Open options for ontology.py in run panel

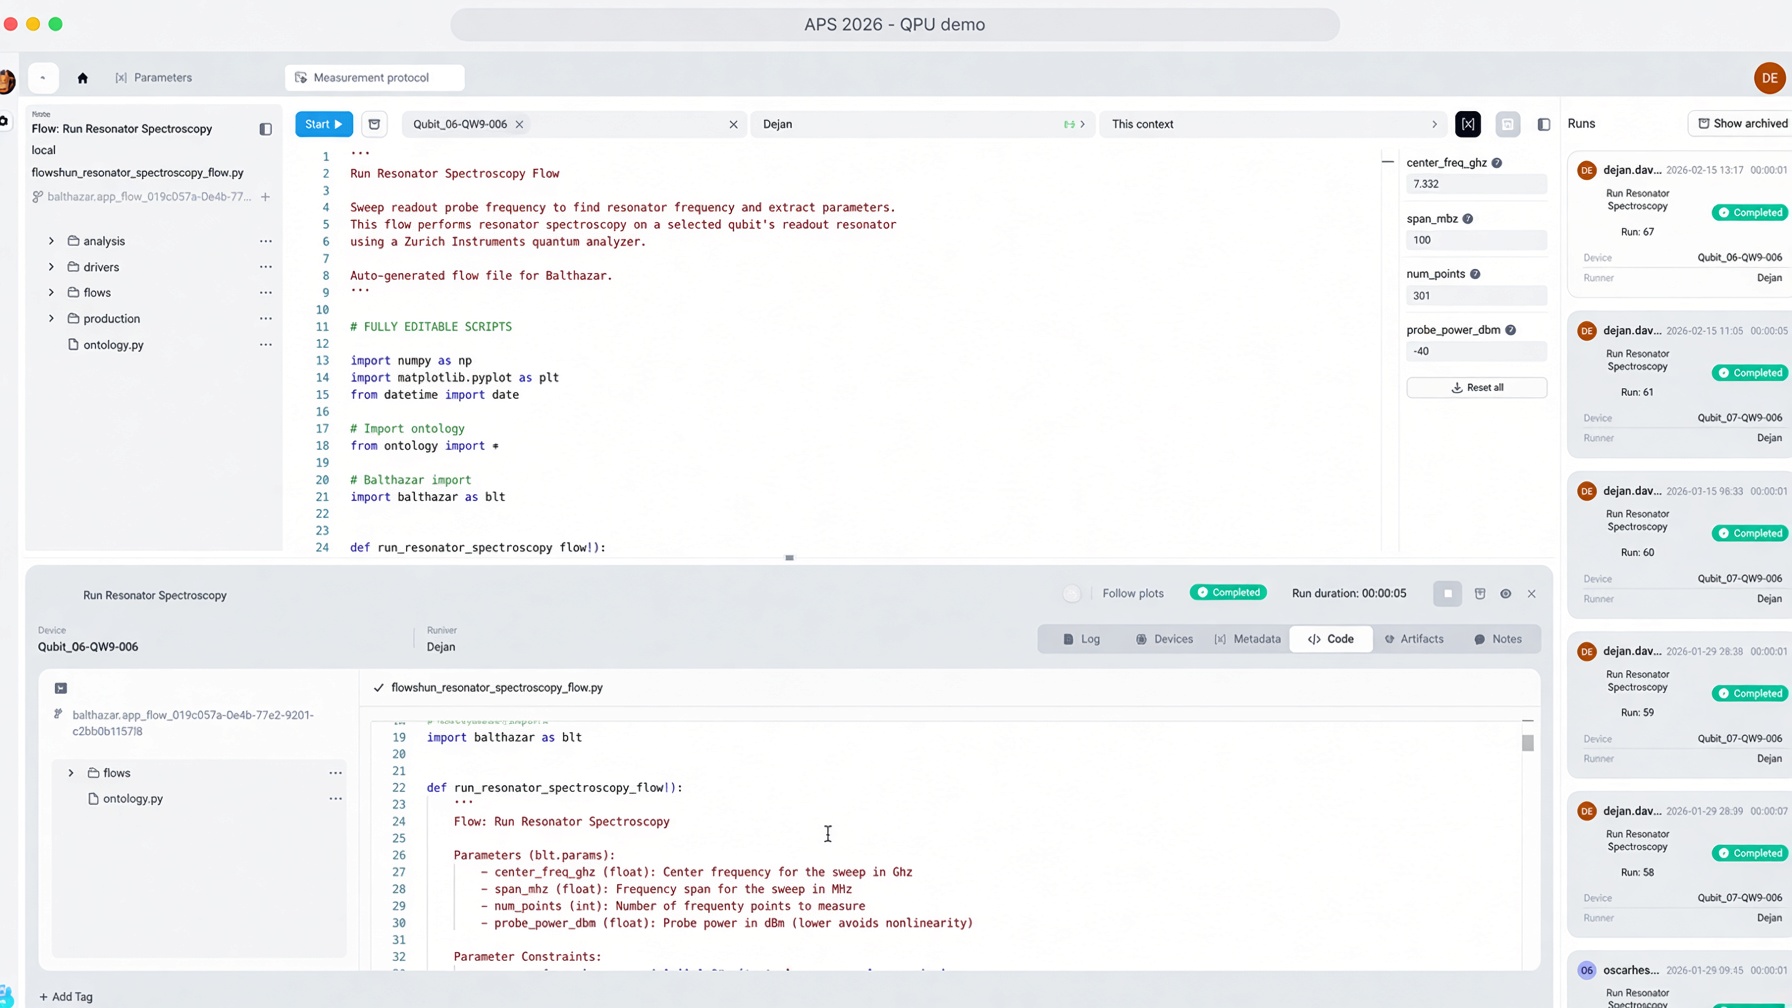tap(335, 799)
